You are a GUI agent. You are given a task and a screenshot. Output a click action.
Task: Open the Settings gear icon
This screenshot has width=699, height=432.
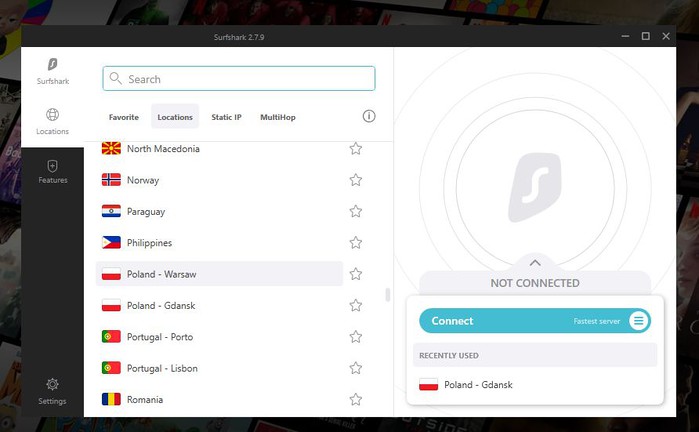(52, 384)
